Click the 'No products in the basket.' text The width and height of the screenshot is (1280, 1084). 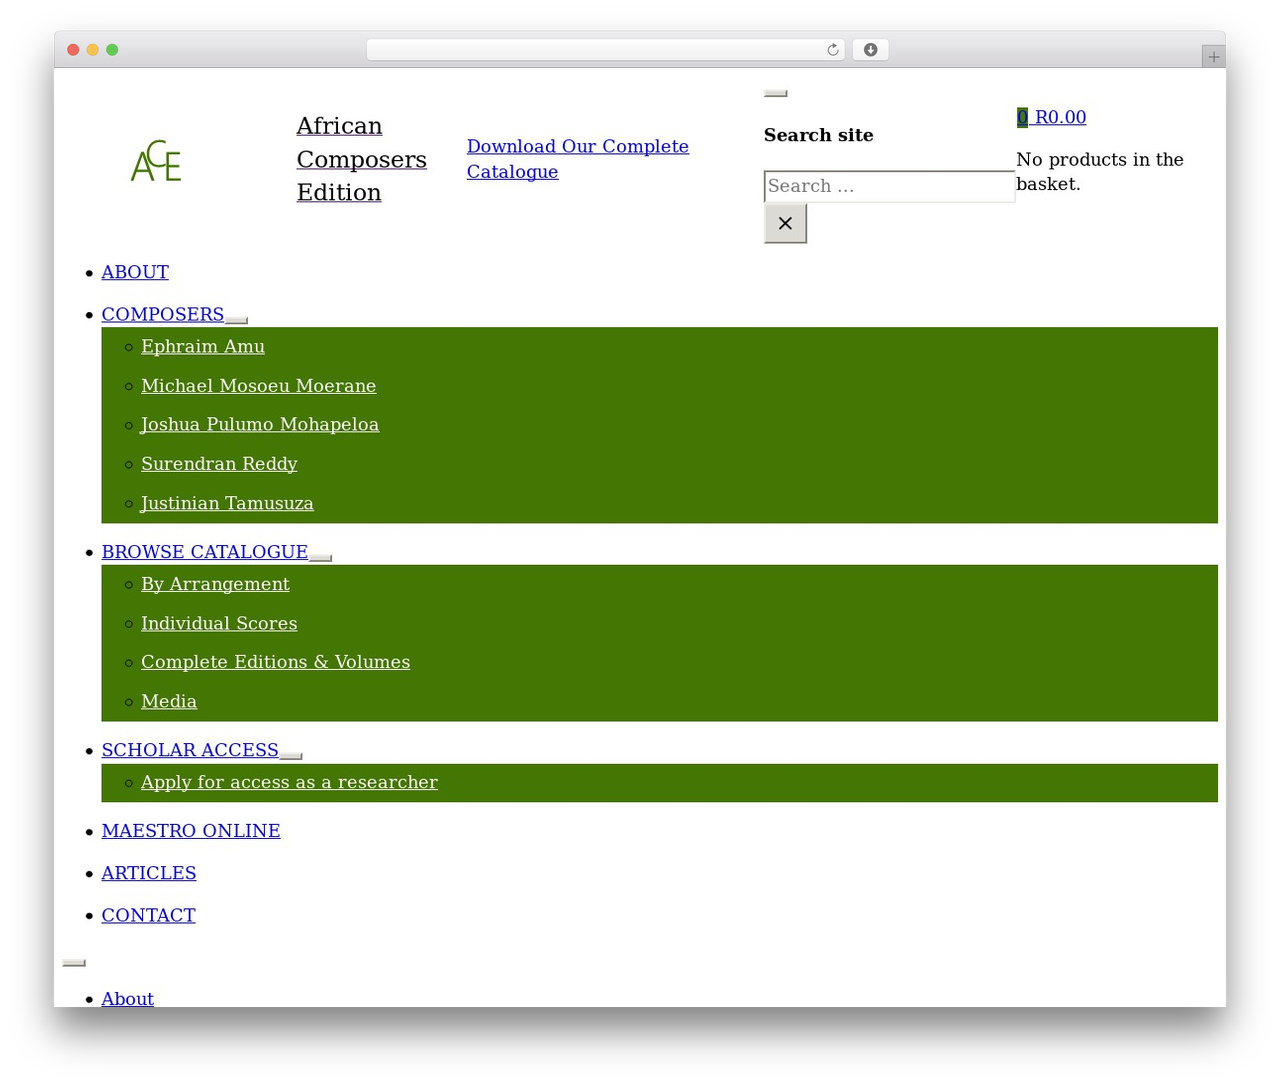click(x=1100, y=172)
